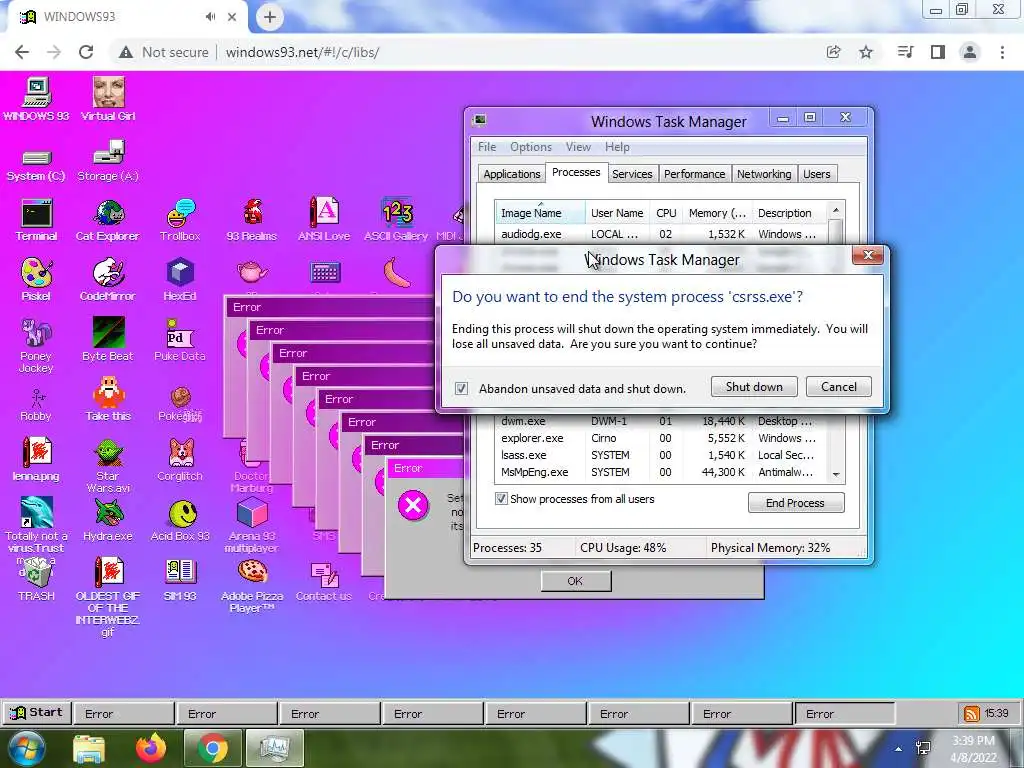
Task: Switch to the Applications tab
Action: point(511,174)
